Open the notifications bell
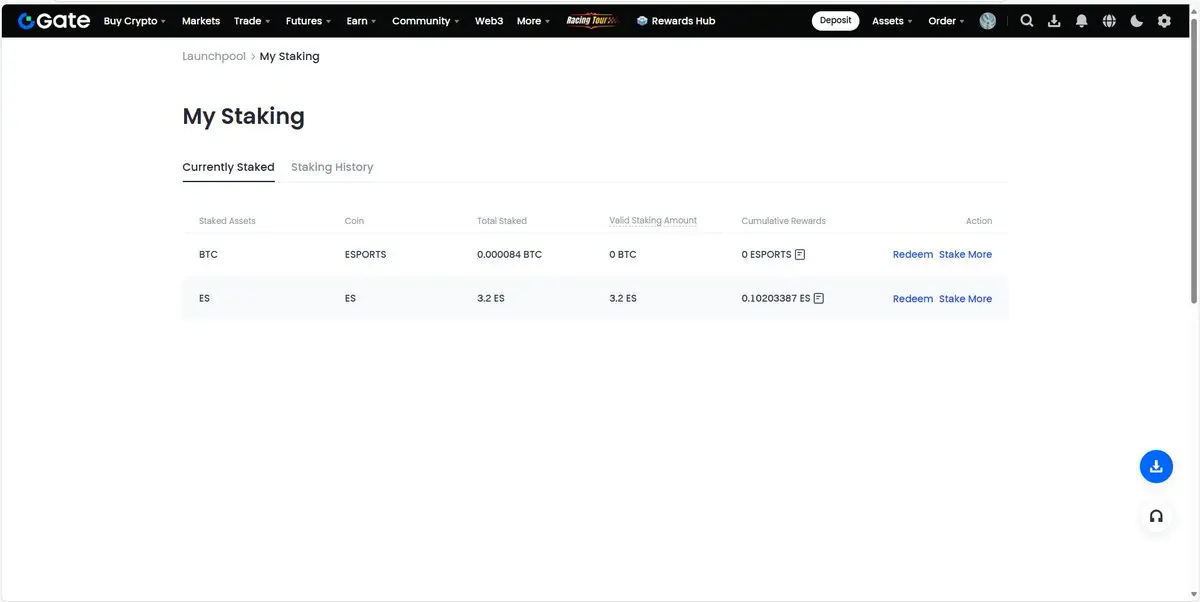 pyautogui.click(x=1081, y=20)
